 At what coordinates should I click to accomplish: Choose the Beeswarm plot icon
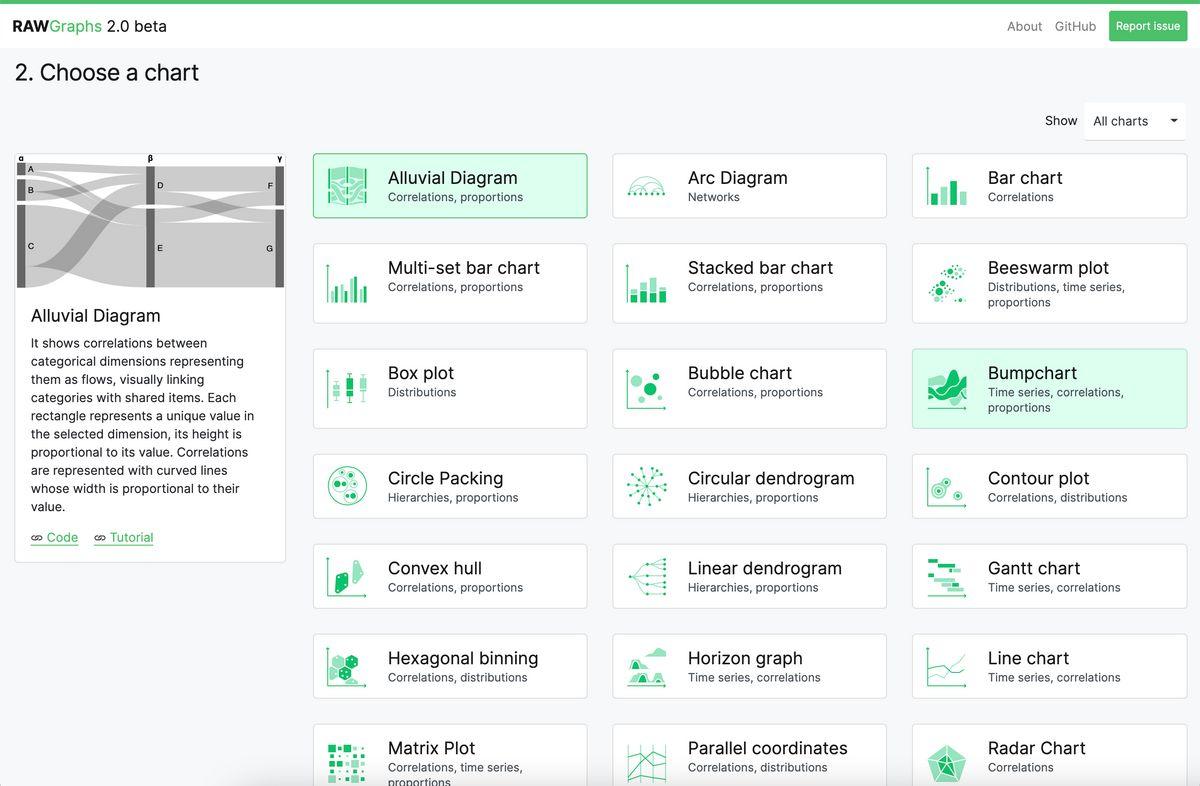click(947, 283)
